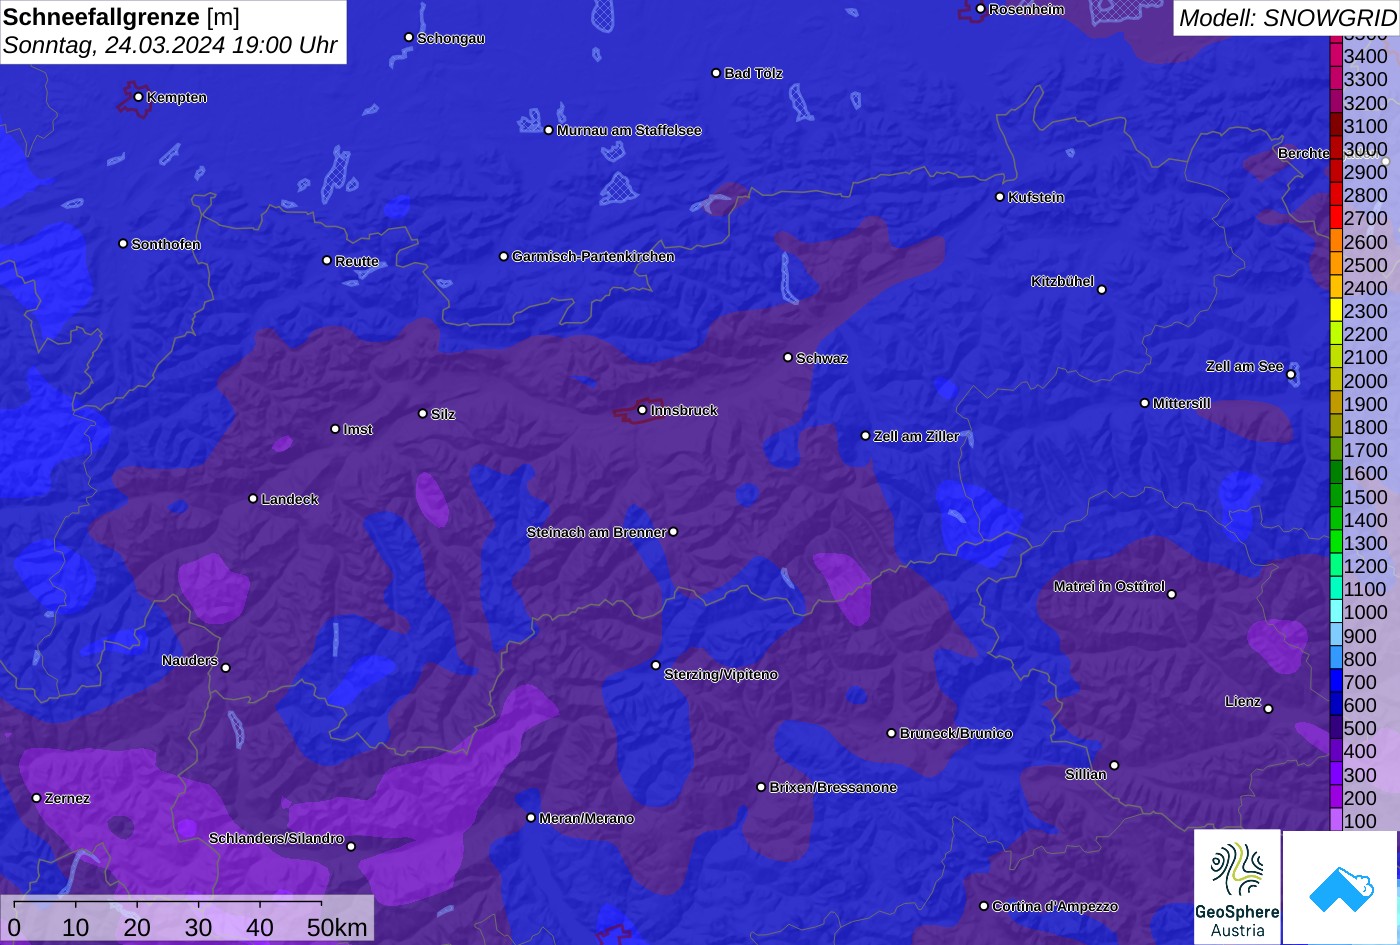Click the Lienz marker dot

(x=1268, y=709)
